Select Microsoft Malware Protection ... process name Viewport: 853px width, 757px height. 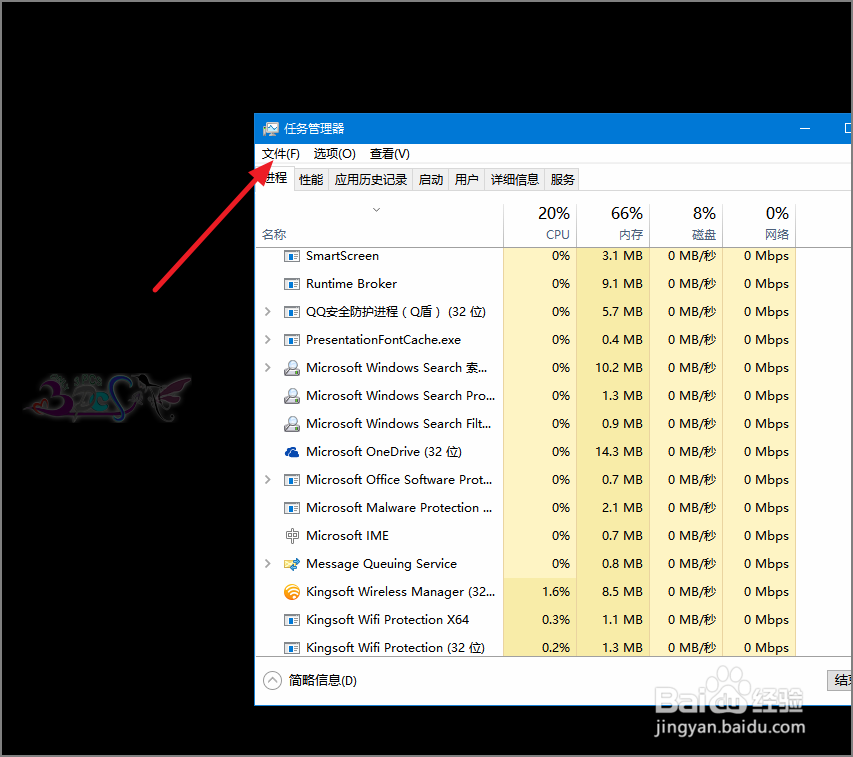(399, 508)
